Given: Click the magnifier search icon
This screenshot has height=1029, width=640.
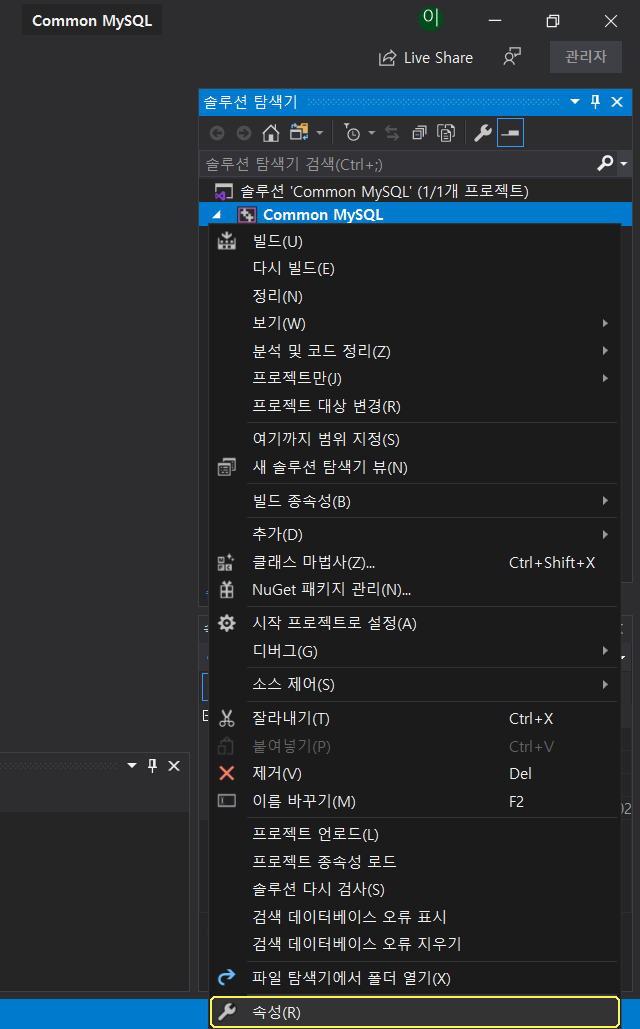Looking at the screenshot, I should (605, 163).
